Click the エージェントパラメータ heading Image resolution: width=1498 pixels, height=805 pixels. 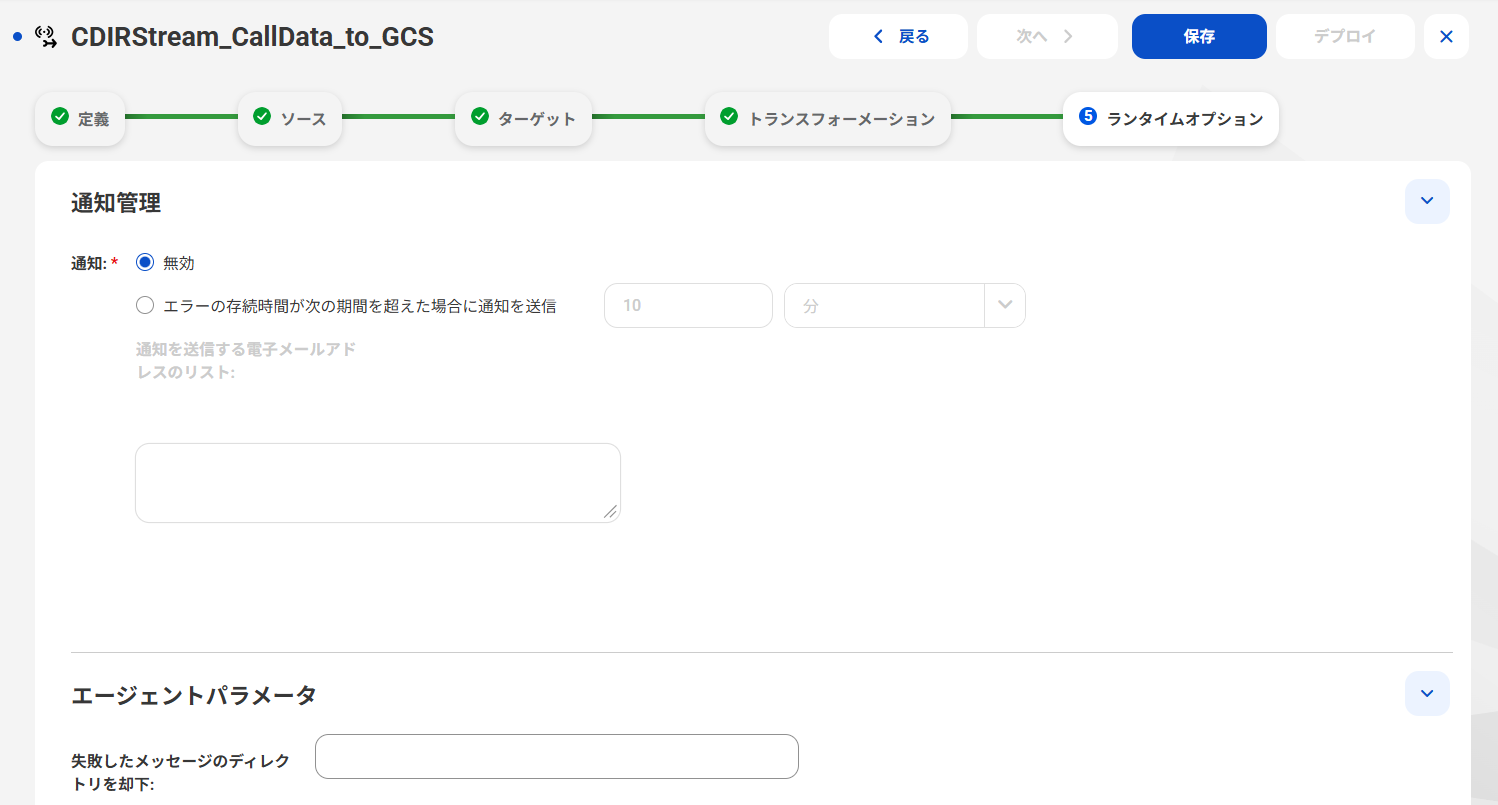194,695
